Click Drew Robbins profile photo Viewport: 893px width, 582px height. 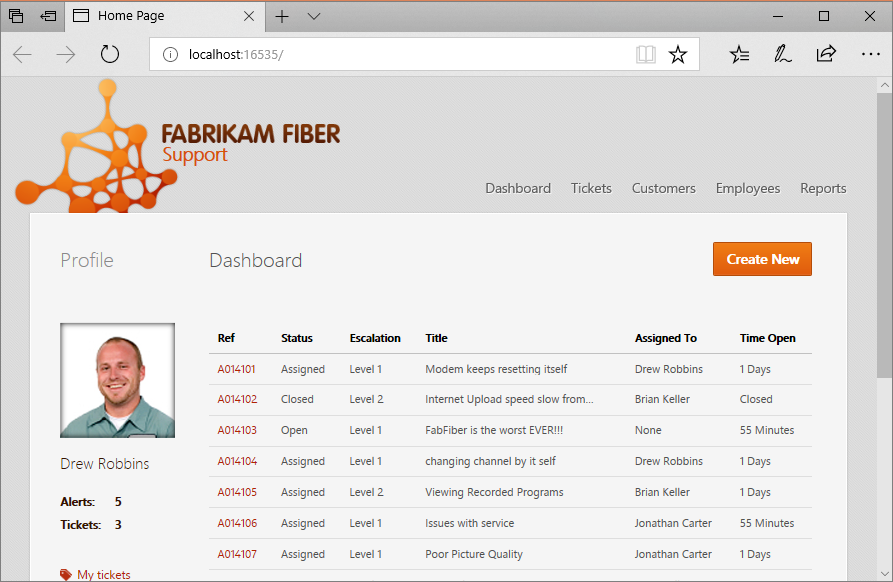pos(117,380)
